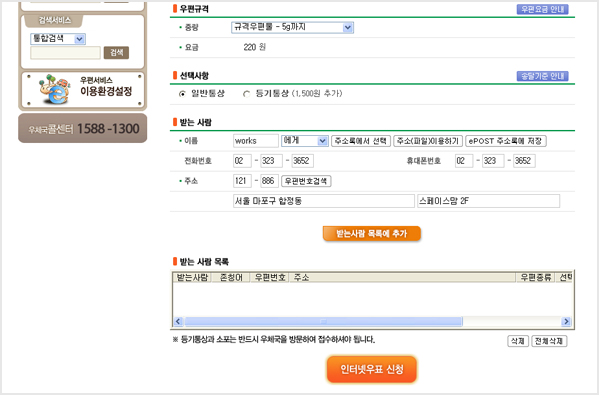Click the 휴대폰번호 first field
This screenshot has width=599, height=395.
pos(464,161)
